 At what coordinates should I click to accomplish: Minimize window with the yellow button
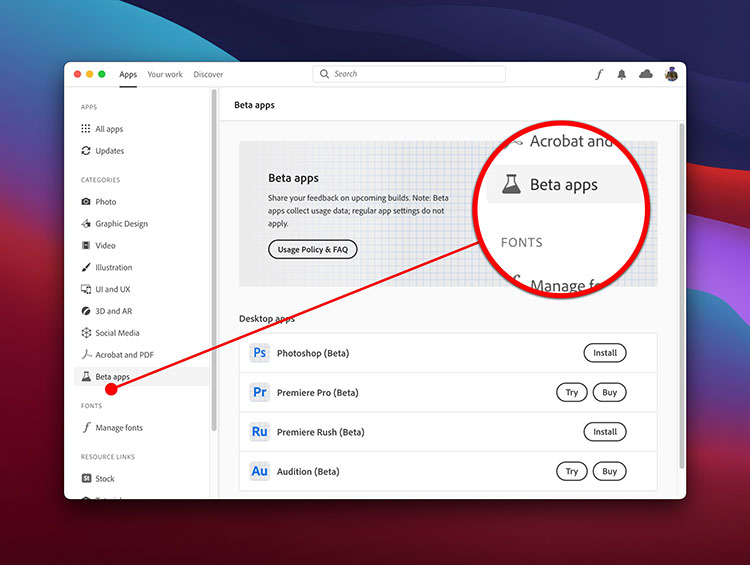89,74
